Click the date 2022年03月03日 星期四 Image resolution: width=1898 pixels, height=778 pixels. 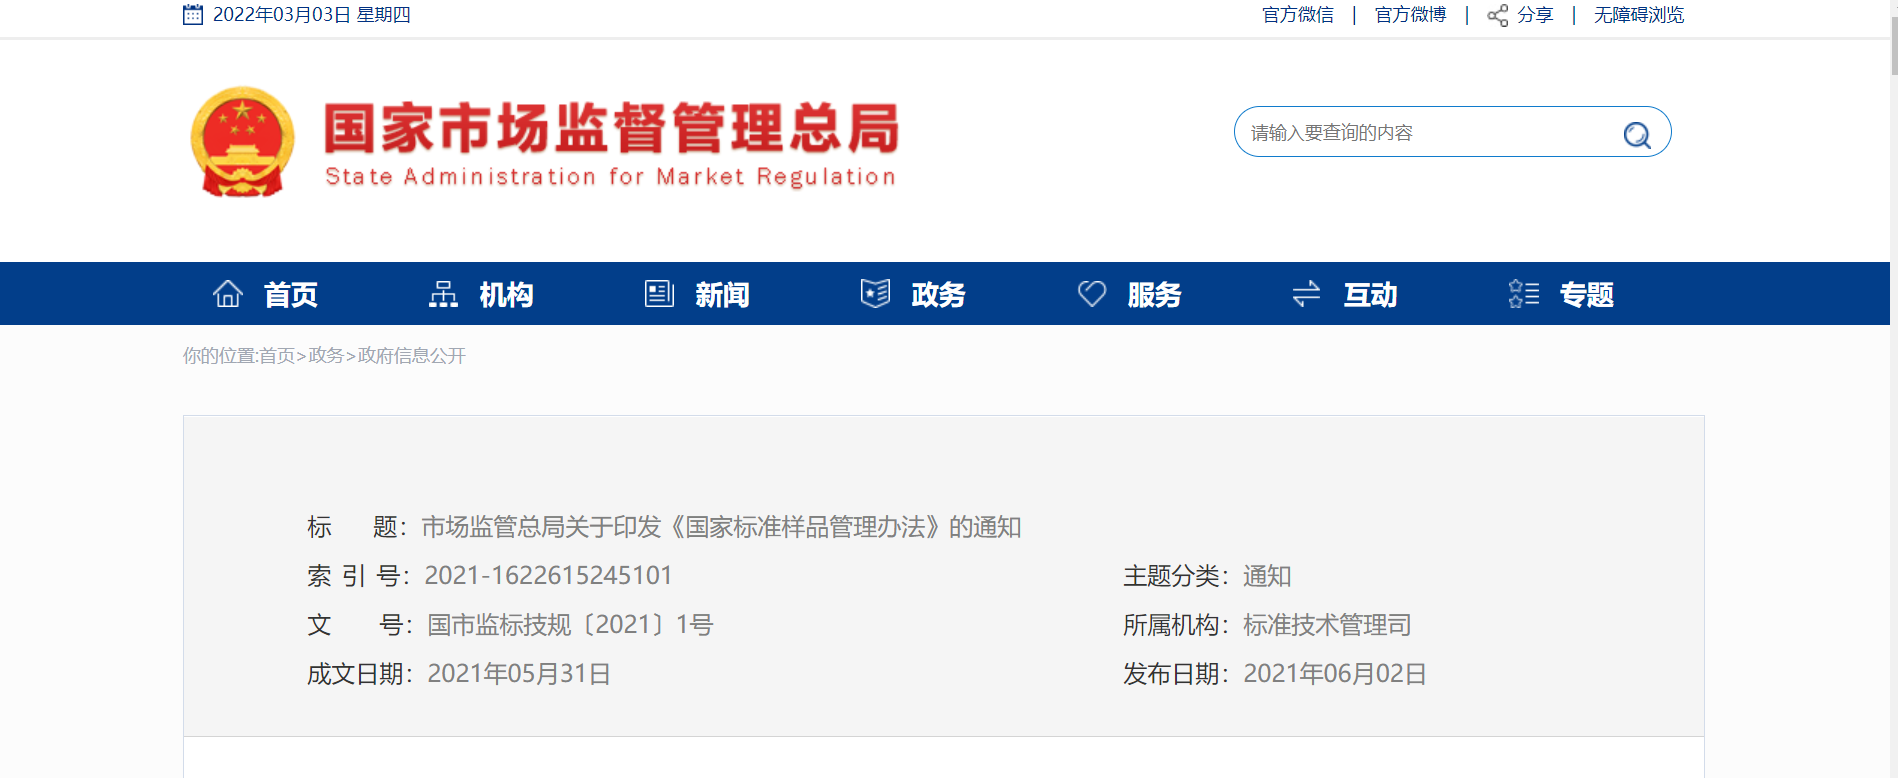coord(311,15)
